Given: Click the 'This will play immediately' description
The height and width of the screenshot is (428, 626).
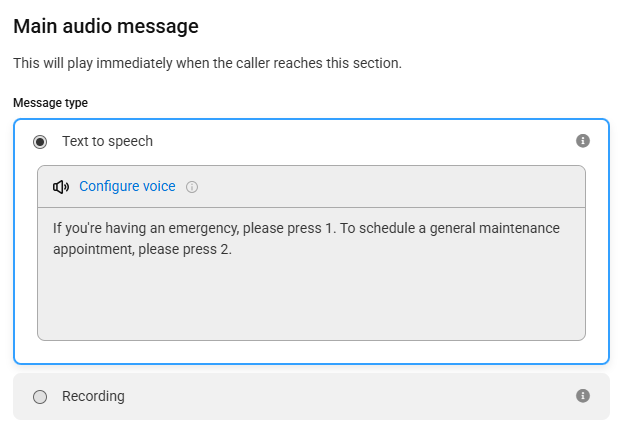Looking at the screenshot, I should (x=207, y=63).
